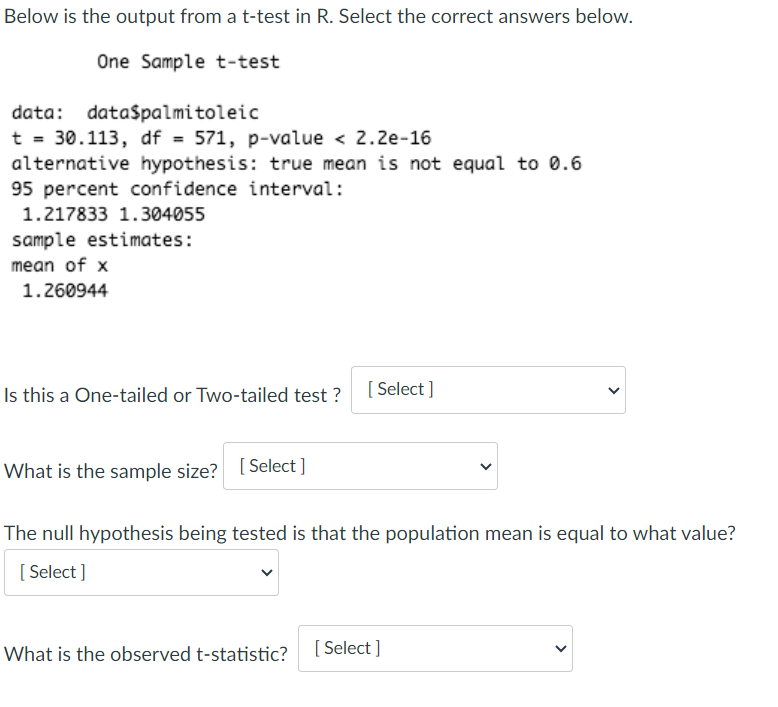Click the chevron arrow on the tailed-test dropdown

[x=614, y=391]
